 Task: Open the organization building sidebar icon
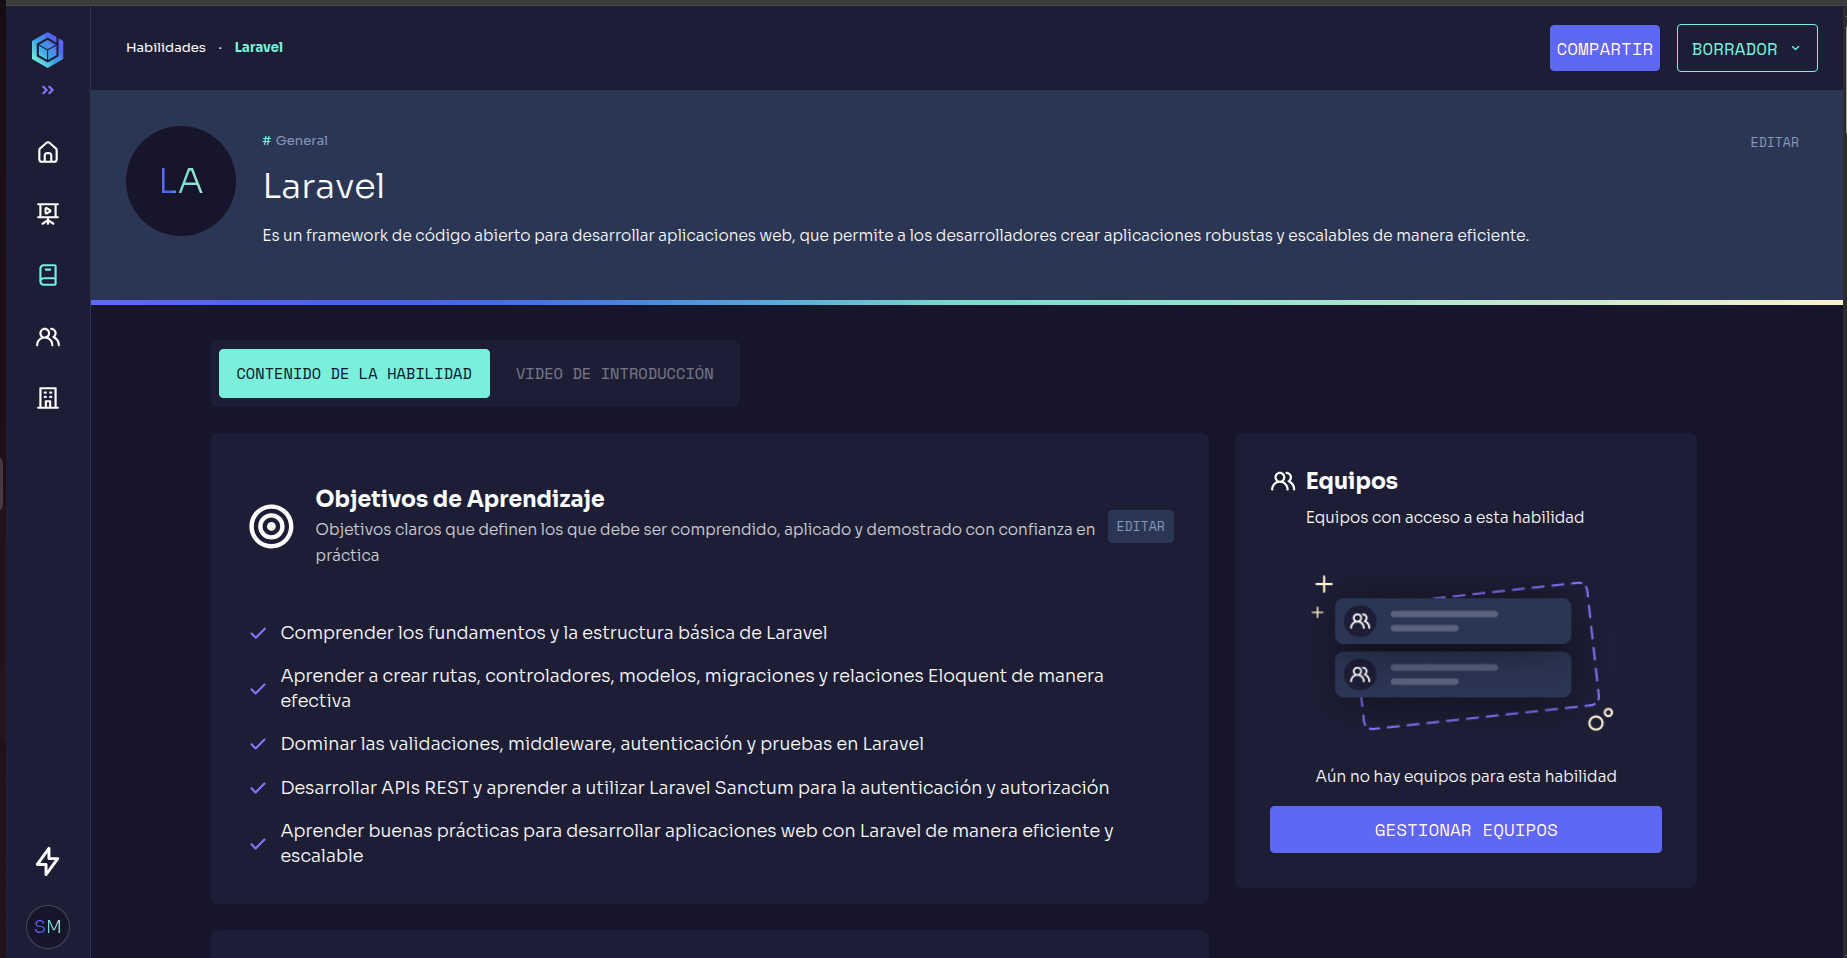[47, 398]
